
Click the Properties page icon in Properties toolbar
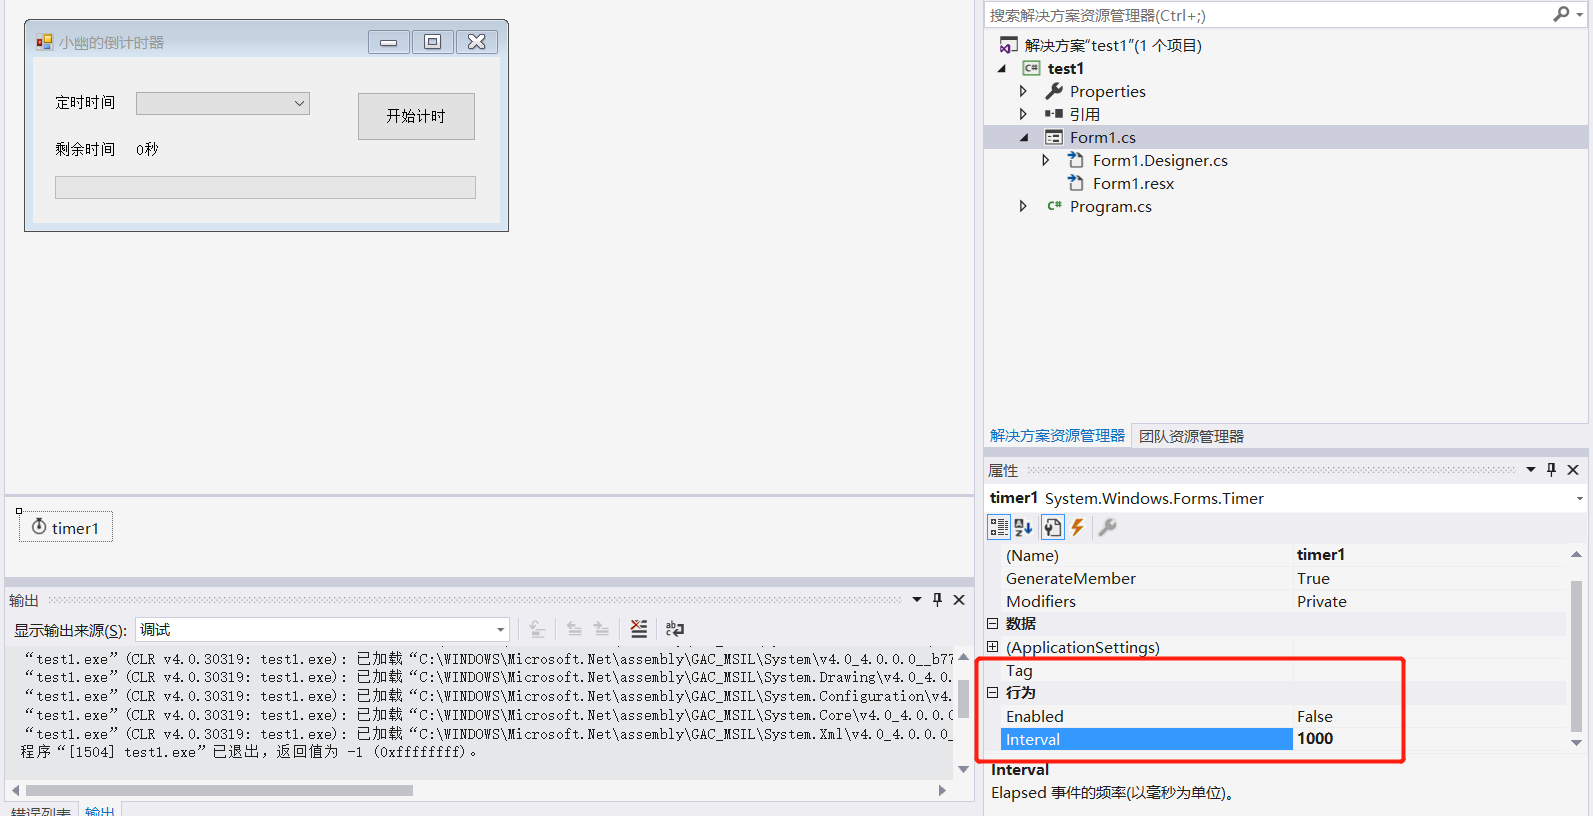pyautogui.click(x=1052, y=527)
